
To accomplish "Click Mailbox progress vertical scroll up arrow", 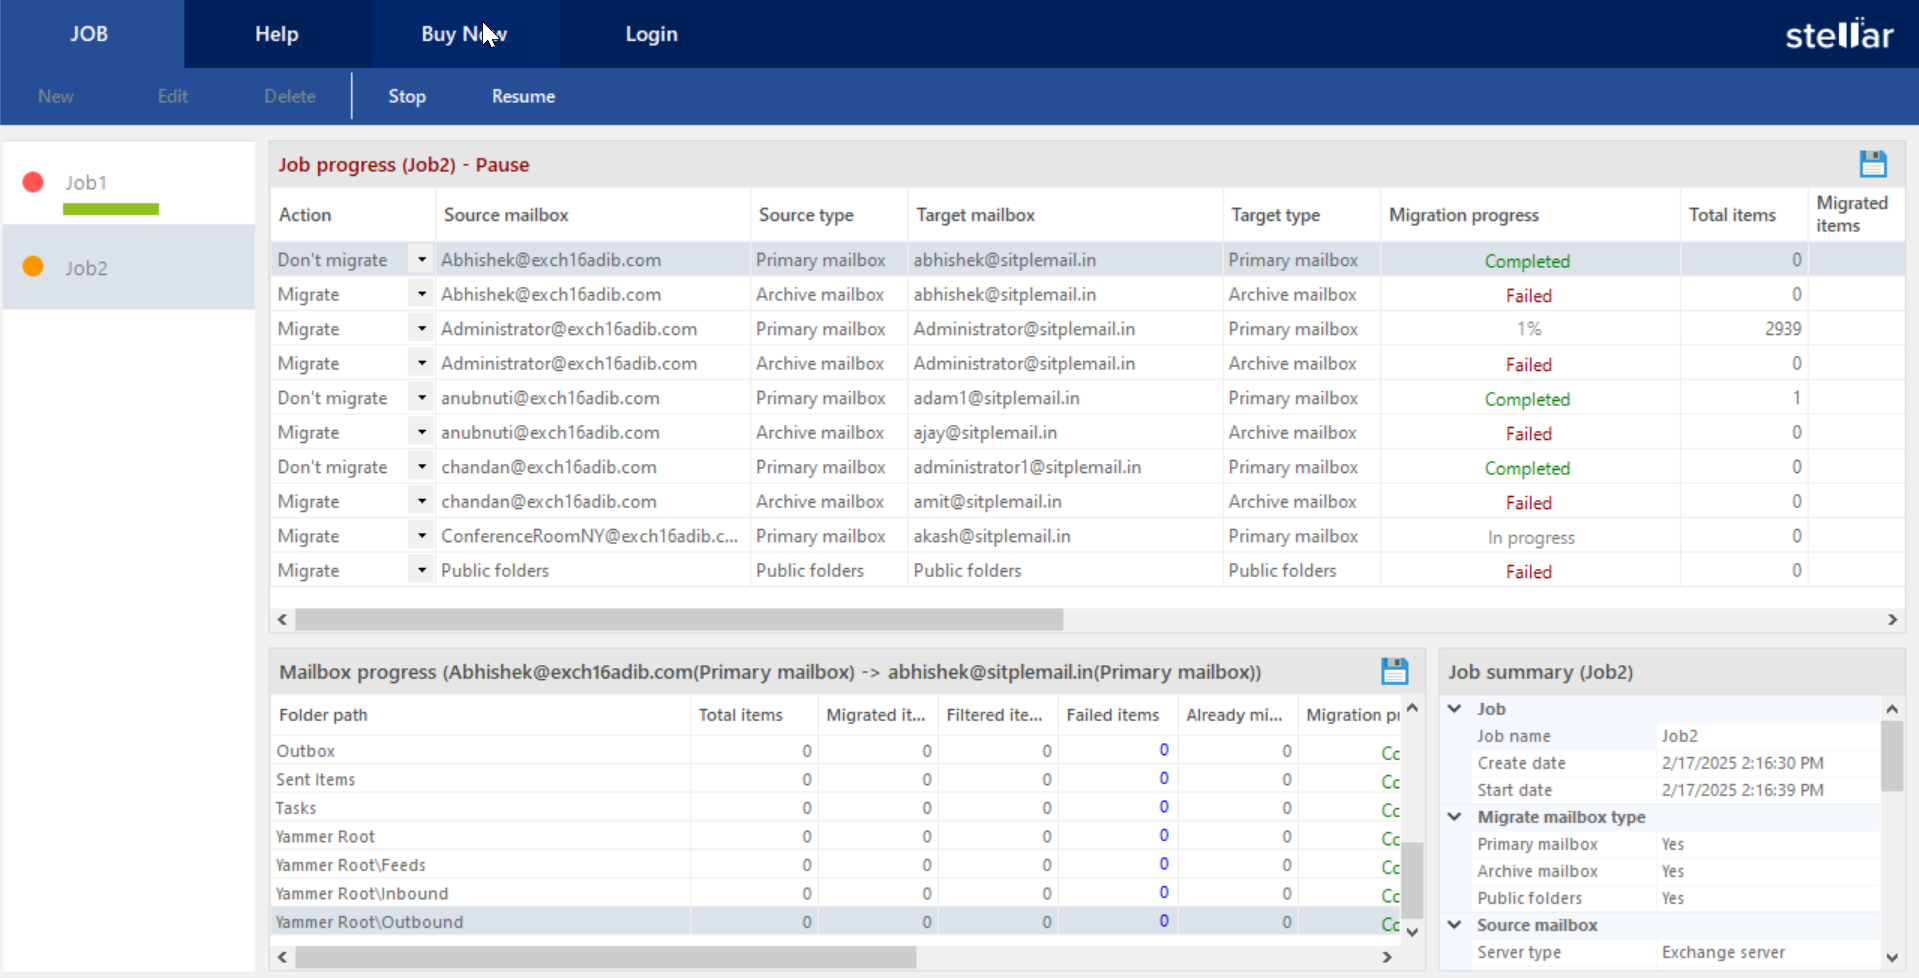I will (1412, 708).
